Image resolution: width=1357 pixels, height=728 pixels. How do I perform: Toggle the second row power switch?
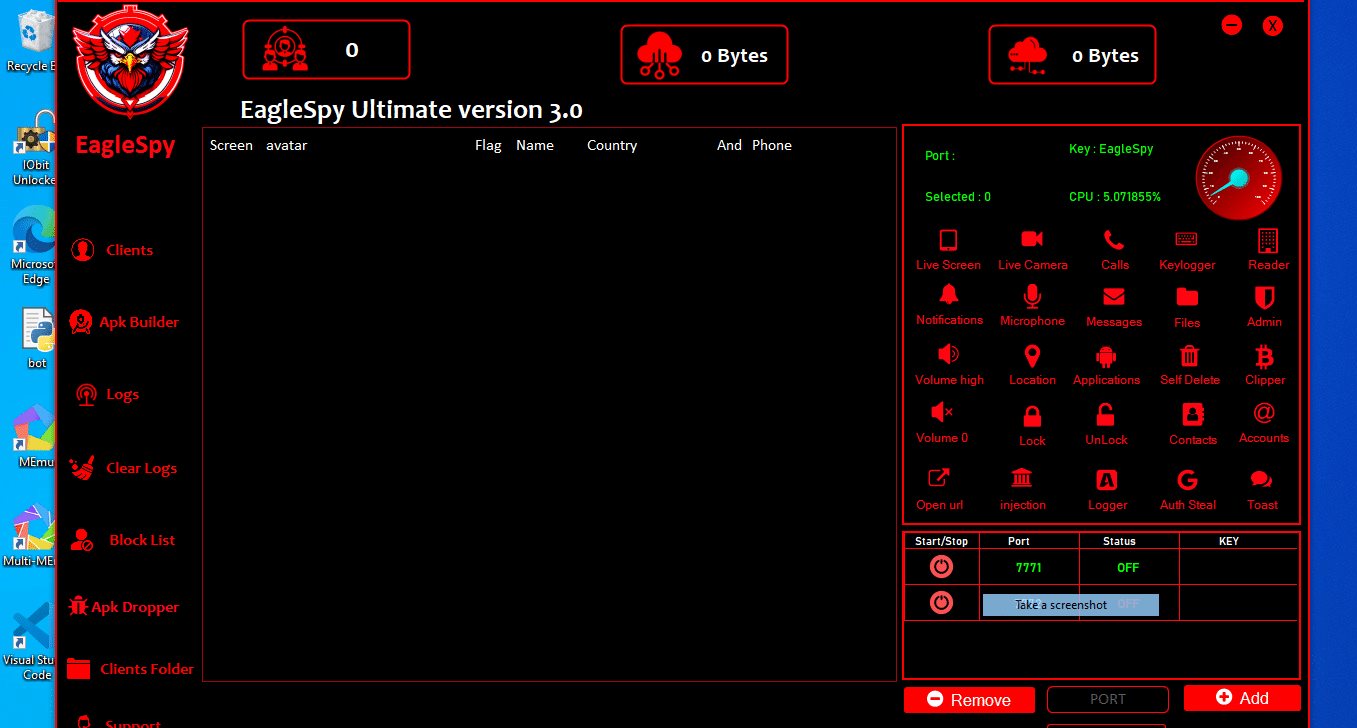(x=941, y=602)
